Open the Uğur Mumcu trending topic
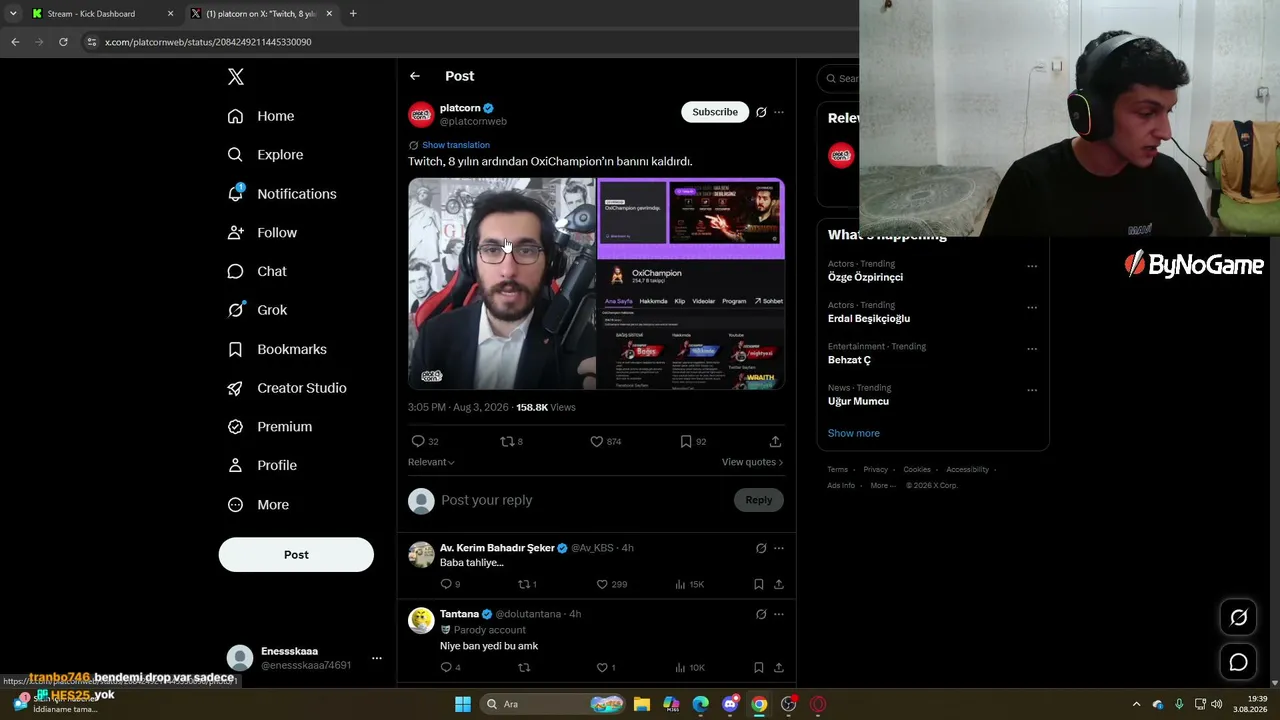The width and height of the screenshot is (1280, 720). pos(858,401)
